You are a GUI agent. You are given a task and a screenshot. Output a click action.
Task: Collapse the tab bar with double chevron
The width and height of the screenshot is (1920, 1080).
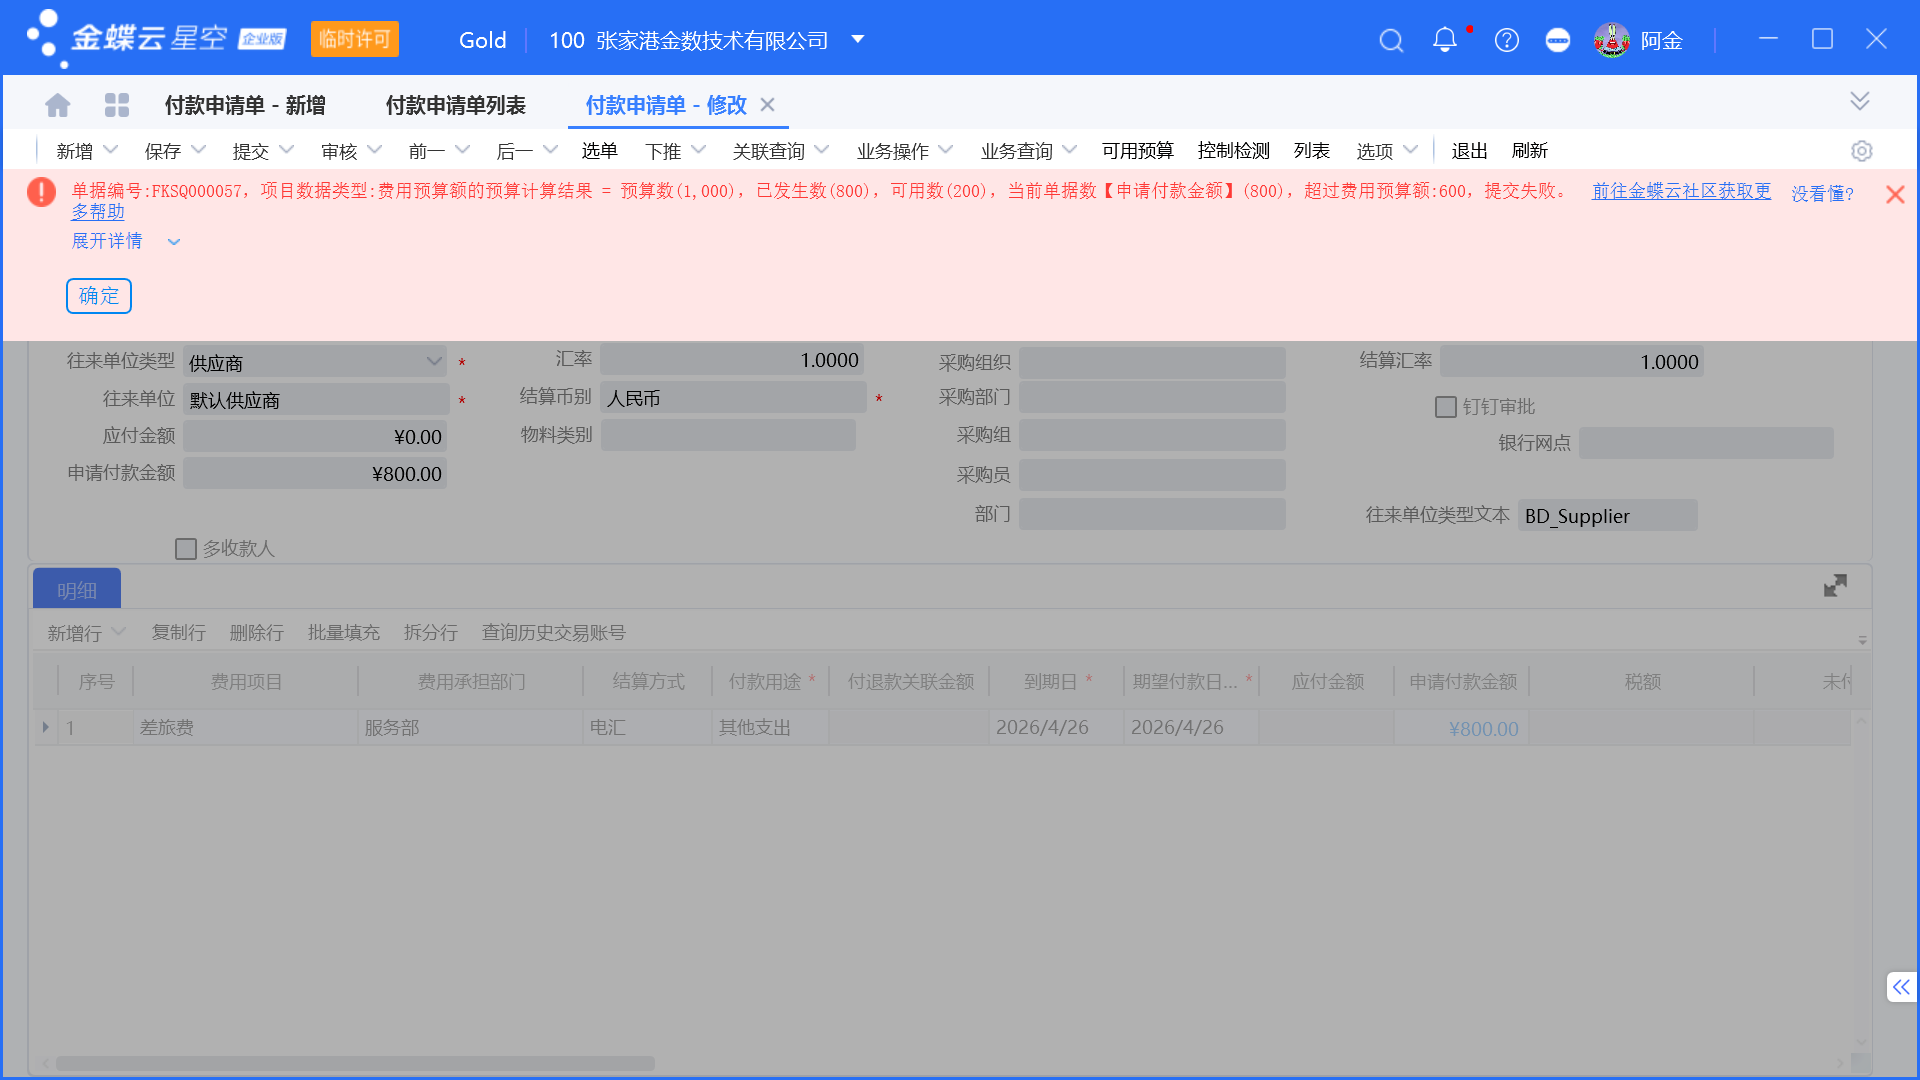tap(1860, 101)
